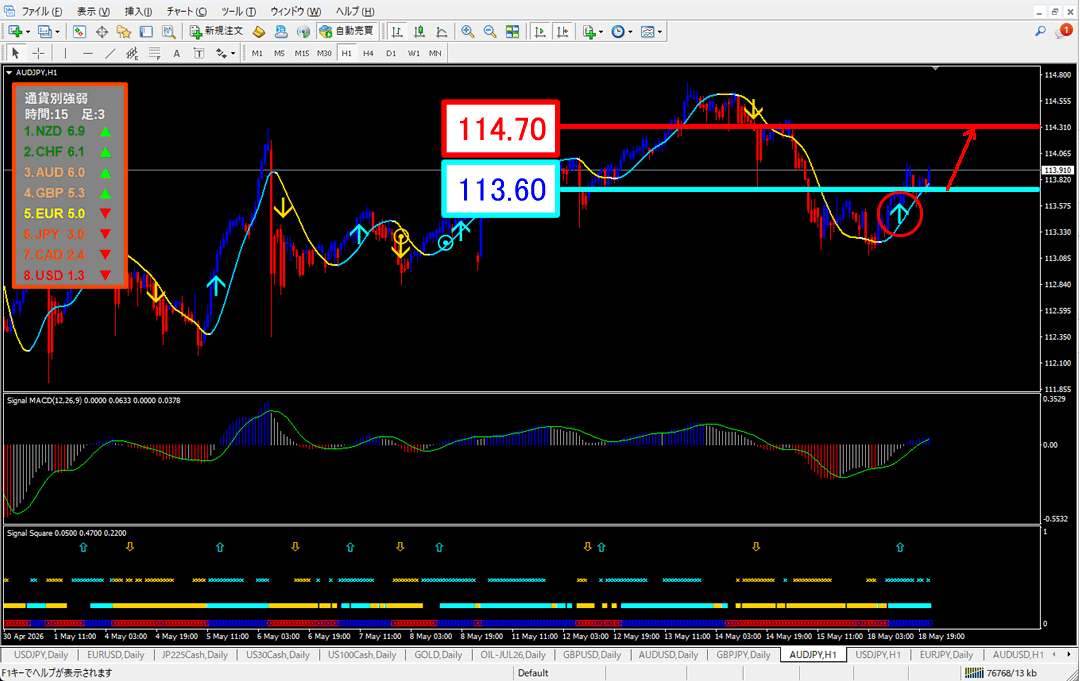Switch chart to line chart mode

click(442, 32)
